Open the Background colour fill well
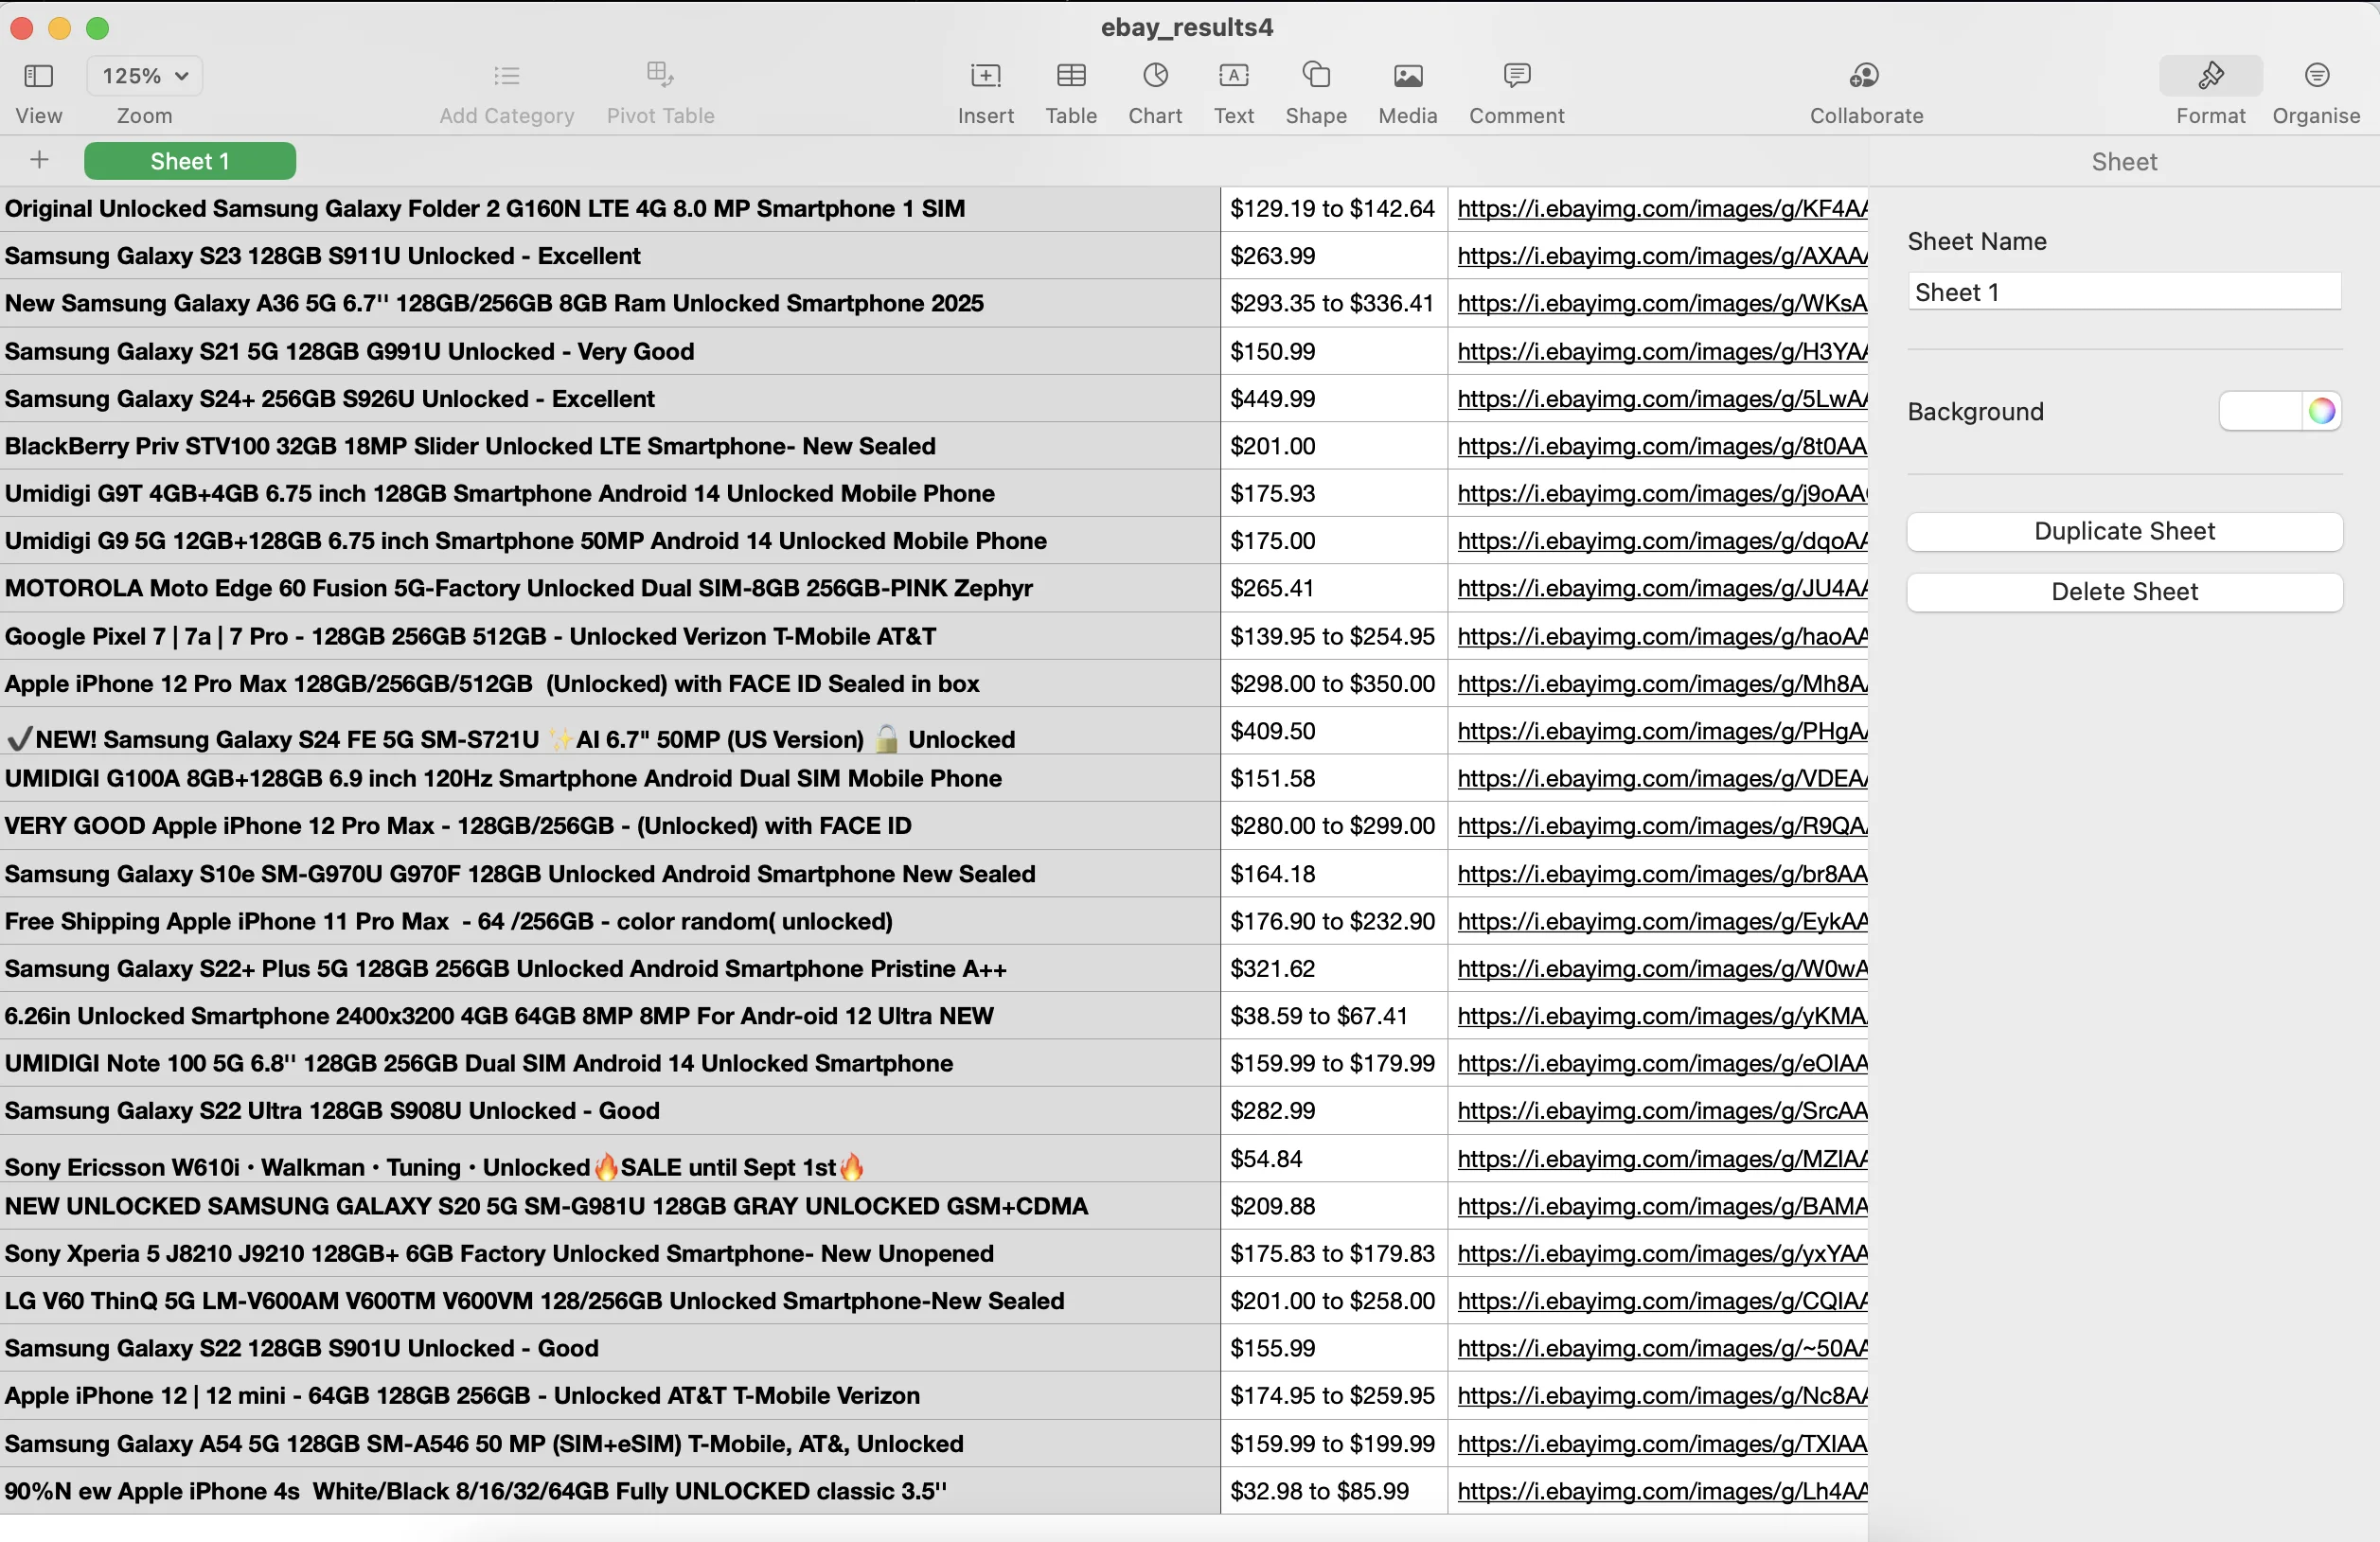 [x=2260, y=411]
